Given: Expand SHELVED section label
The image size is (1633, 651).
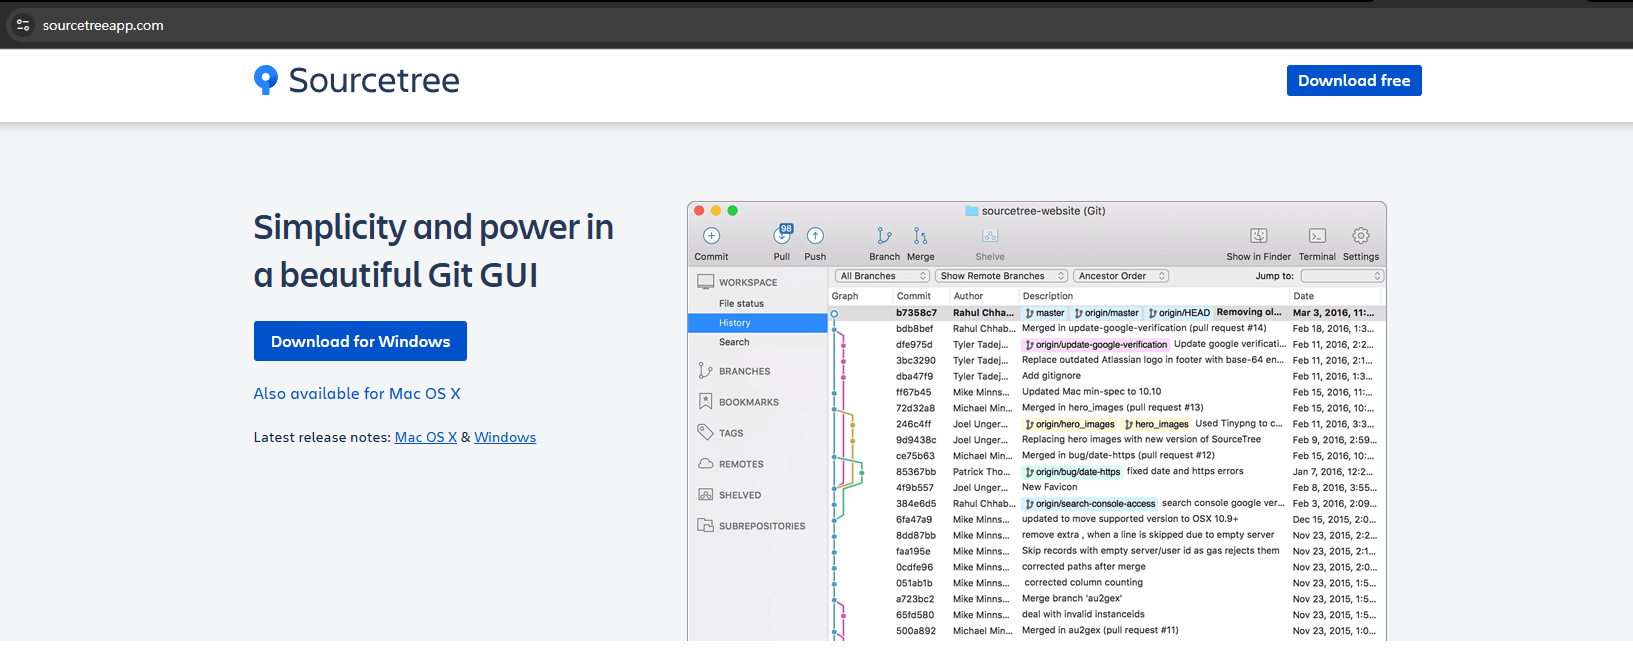Looking at the screenshot, I should [x=740, y=495].
